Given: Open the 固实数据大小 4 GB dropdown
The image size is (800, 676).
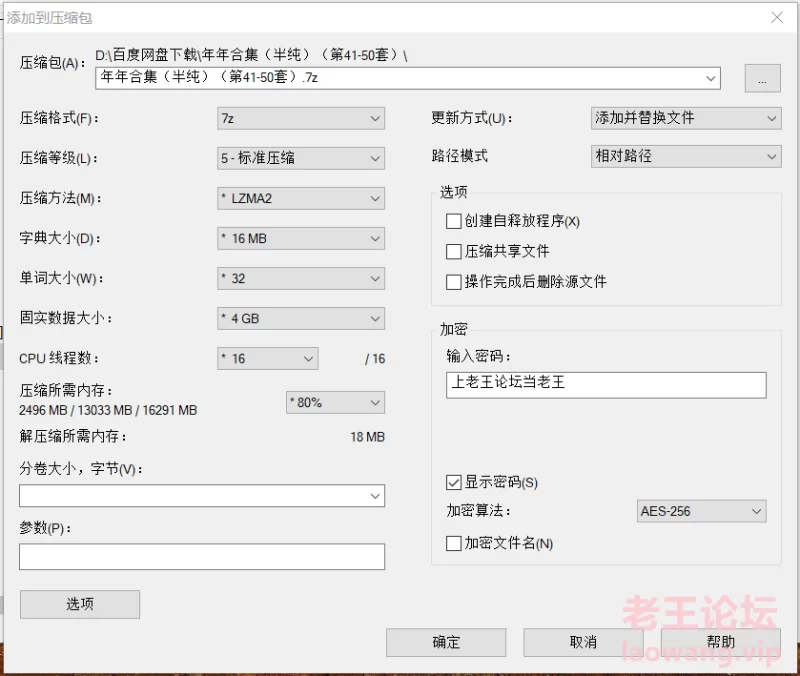Looking at the screenshot, I should (301, 318).
